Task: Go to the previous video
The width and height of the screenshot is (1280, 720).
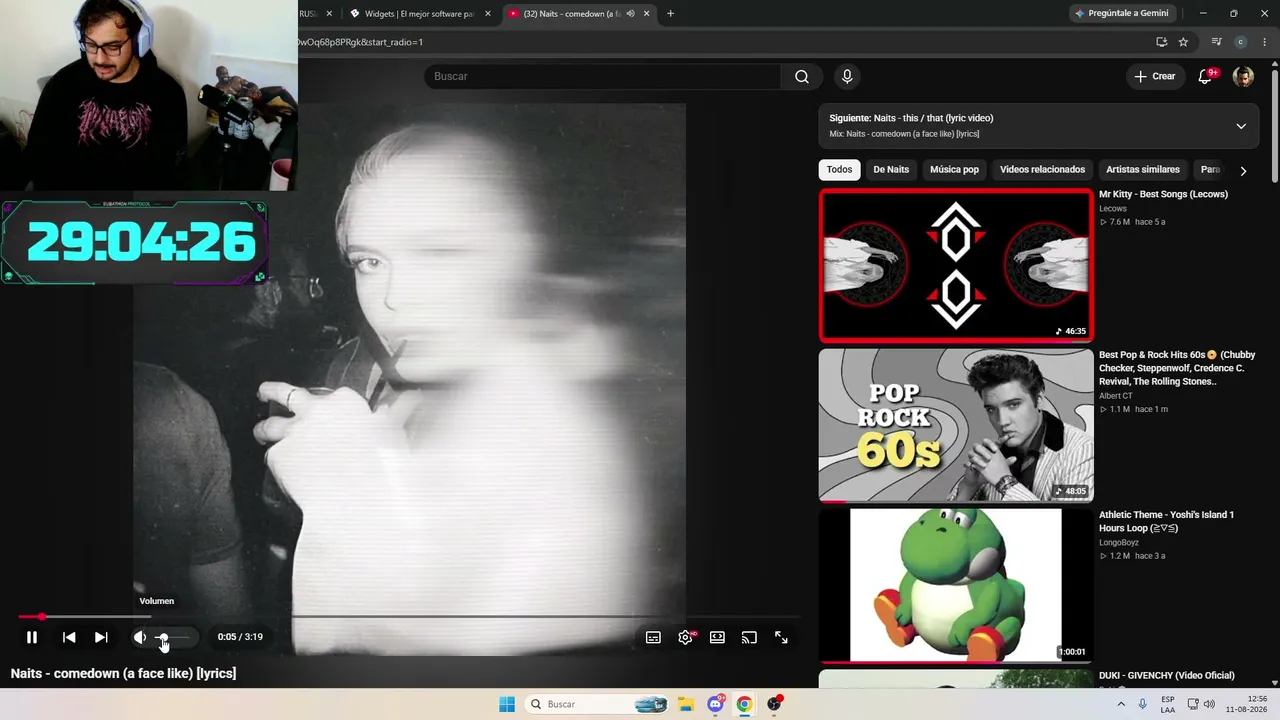Action: pyautogui.click(x=69, y=637)
